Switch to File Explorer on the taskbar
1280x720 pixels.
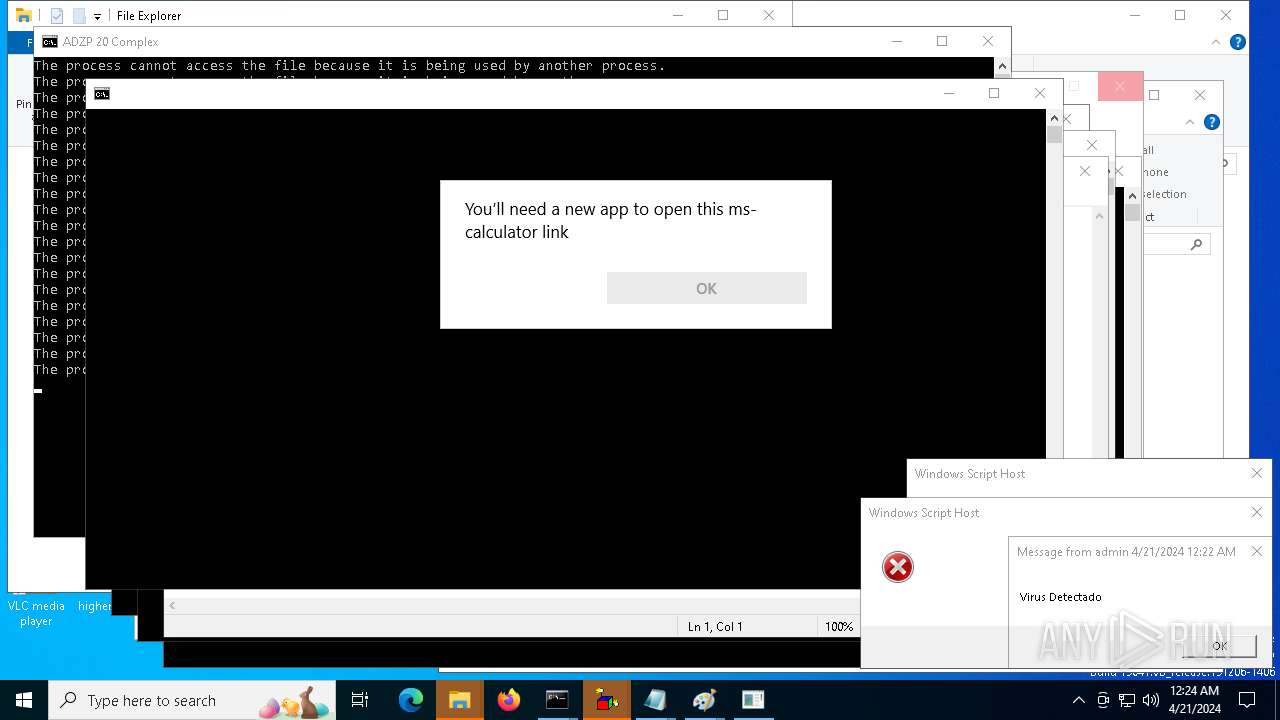click(459, 700)
